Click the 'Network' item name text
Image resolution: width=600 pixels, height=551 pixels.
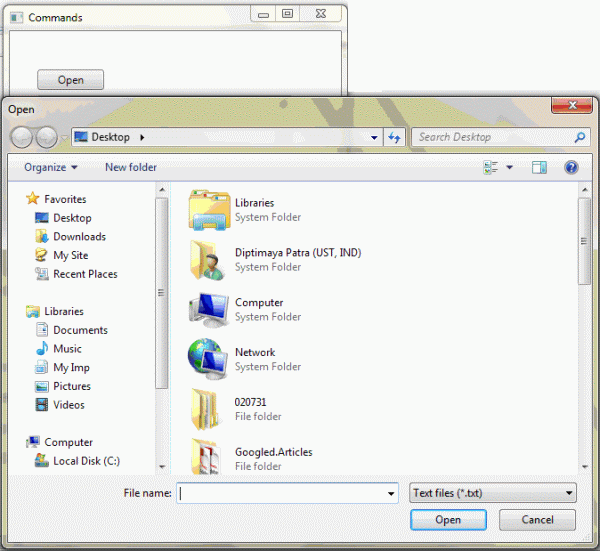click(255, 352)
